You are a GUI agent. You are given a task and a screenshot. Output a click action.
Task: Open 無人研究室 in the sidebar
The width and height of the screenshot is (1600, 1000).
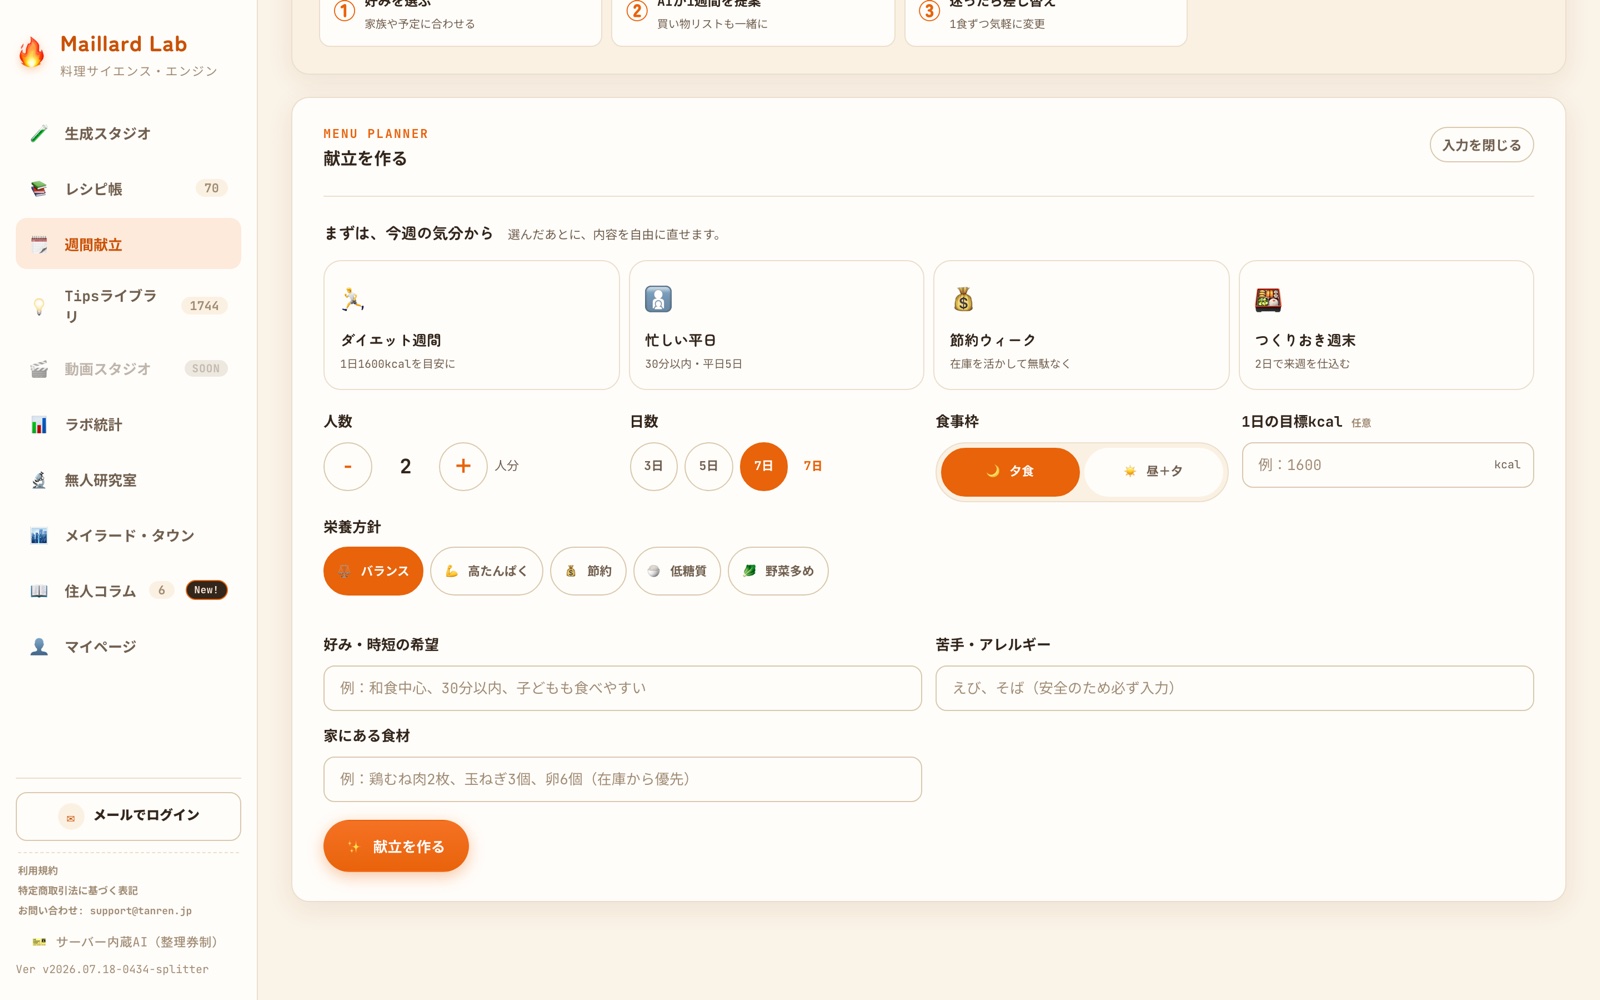128,480
